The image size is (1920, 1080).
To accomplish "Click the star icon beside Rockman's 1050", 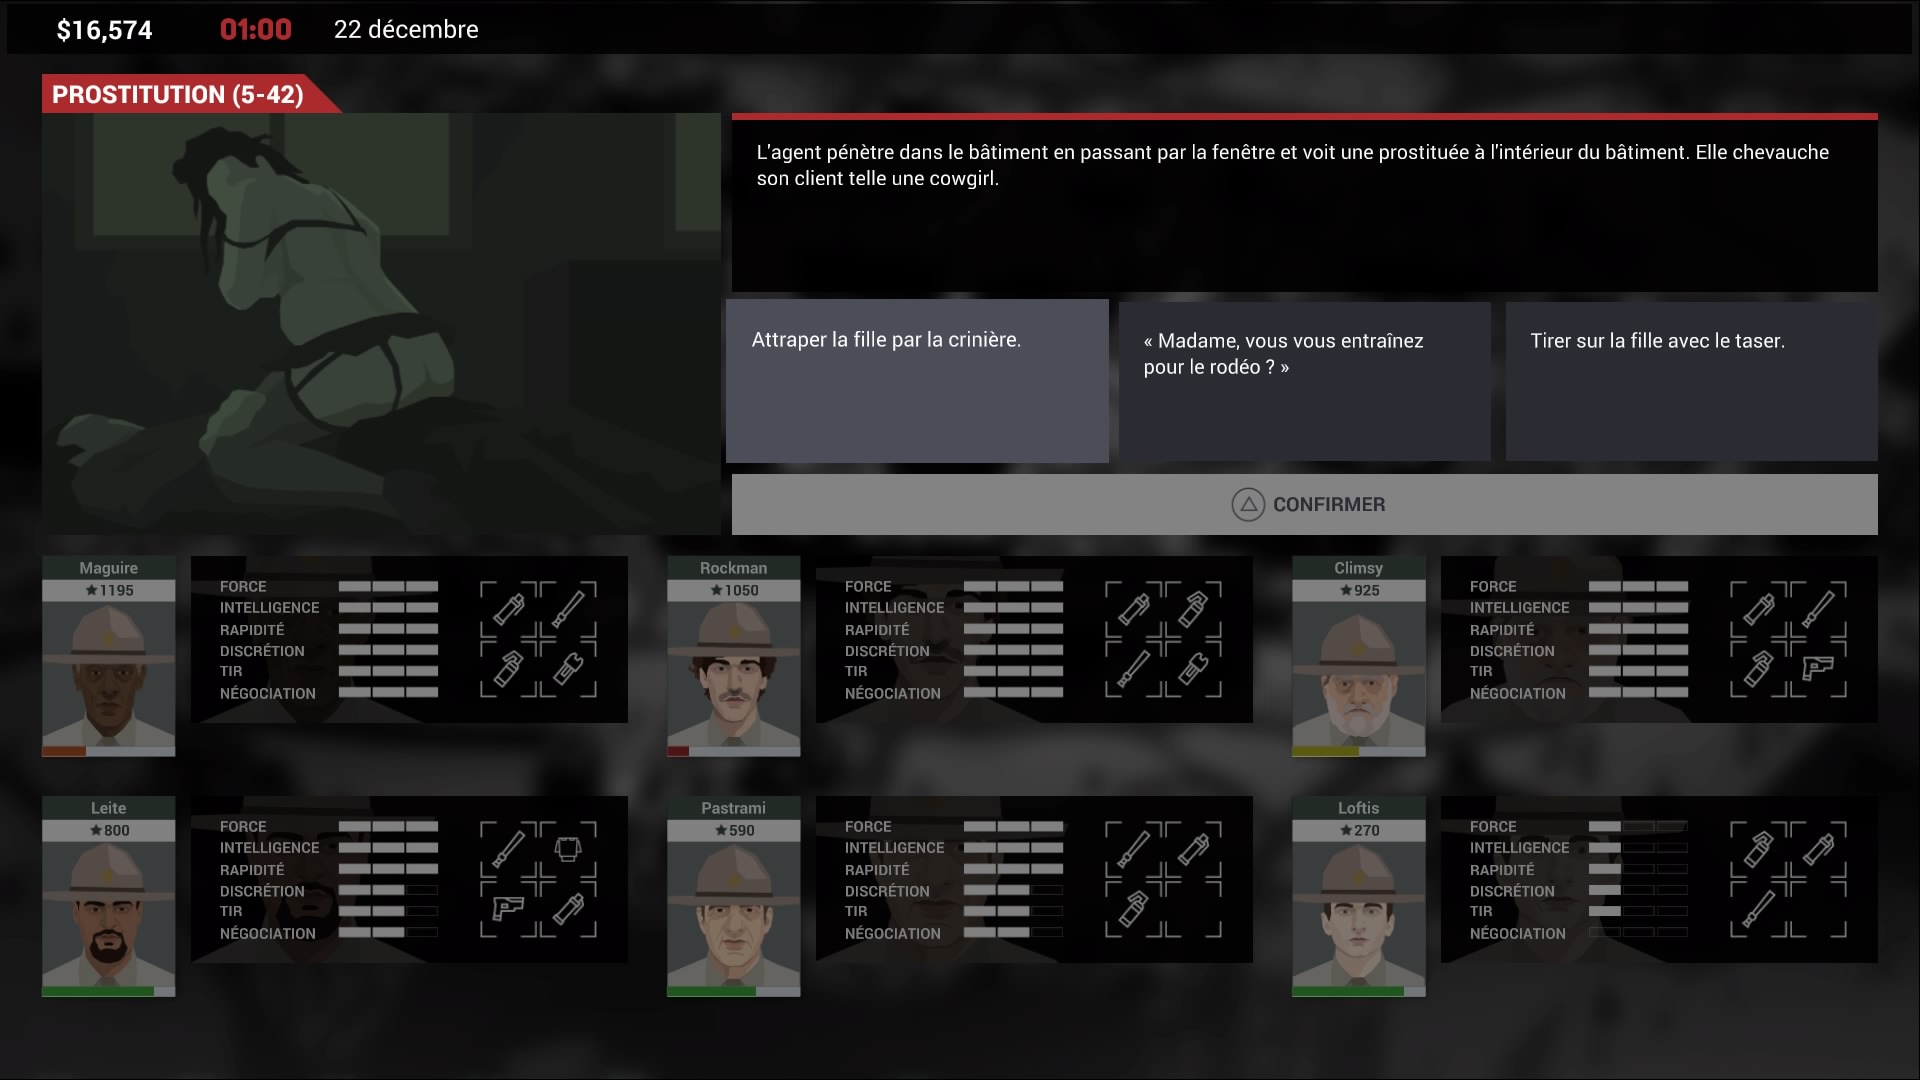I will click(716, 590).
